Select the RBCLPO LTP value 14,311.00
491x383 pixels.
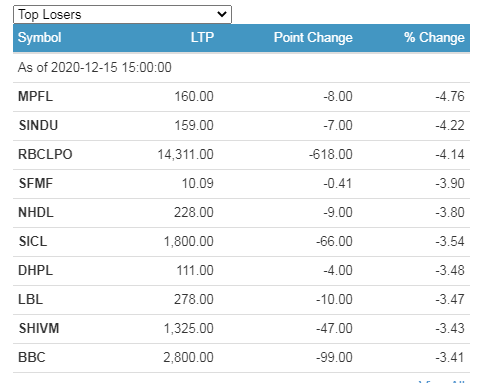point(185,155)
